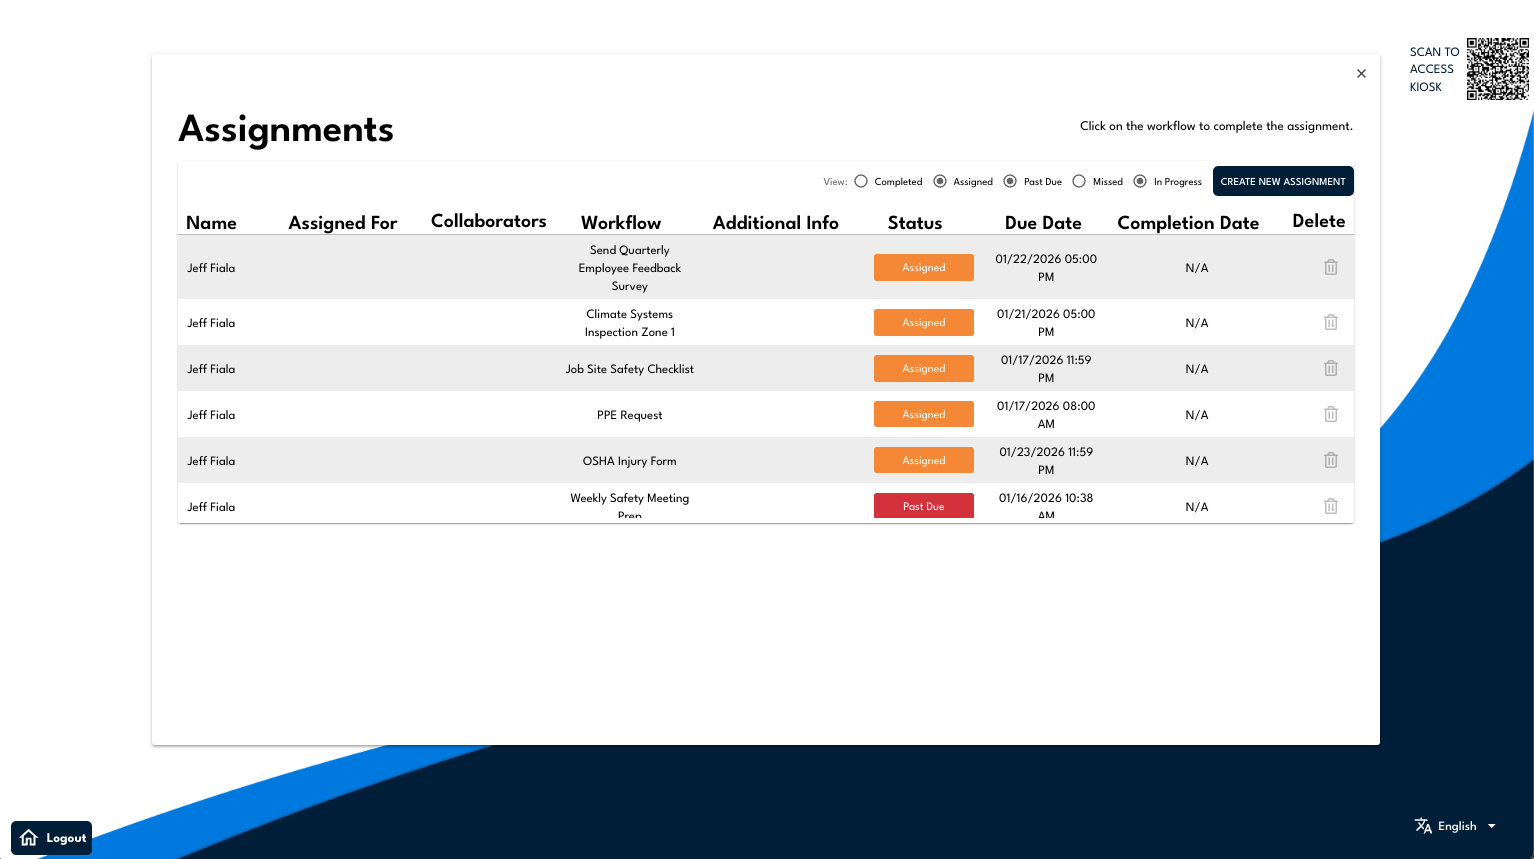The width and height of the screenshot is (1534, 859).
Task: Open the English language dropdown
Action: click(x=1456, y=826)
